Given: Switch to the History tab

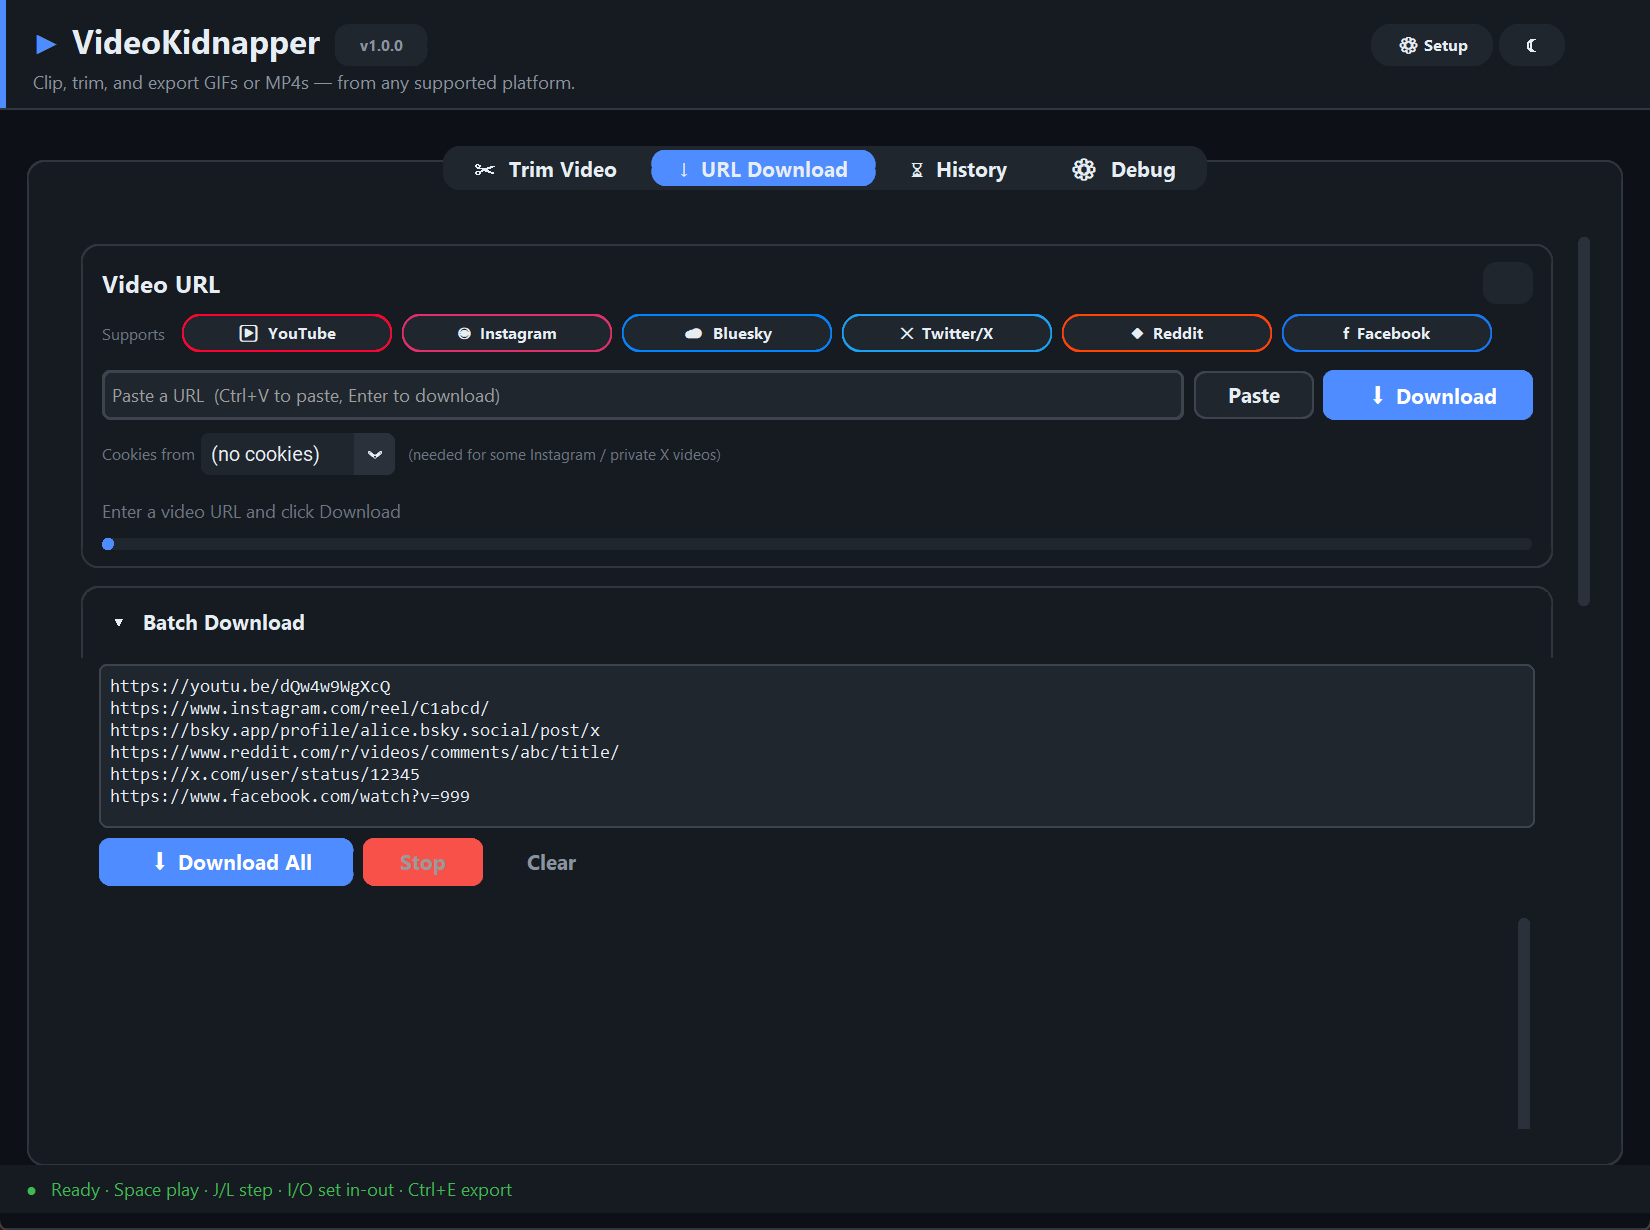Looking at the screenshot, I should pyautogui.click(x=958, y=169).
